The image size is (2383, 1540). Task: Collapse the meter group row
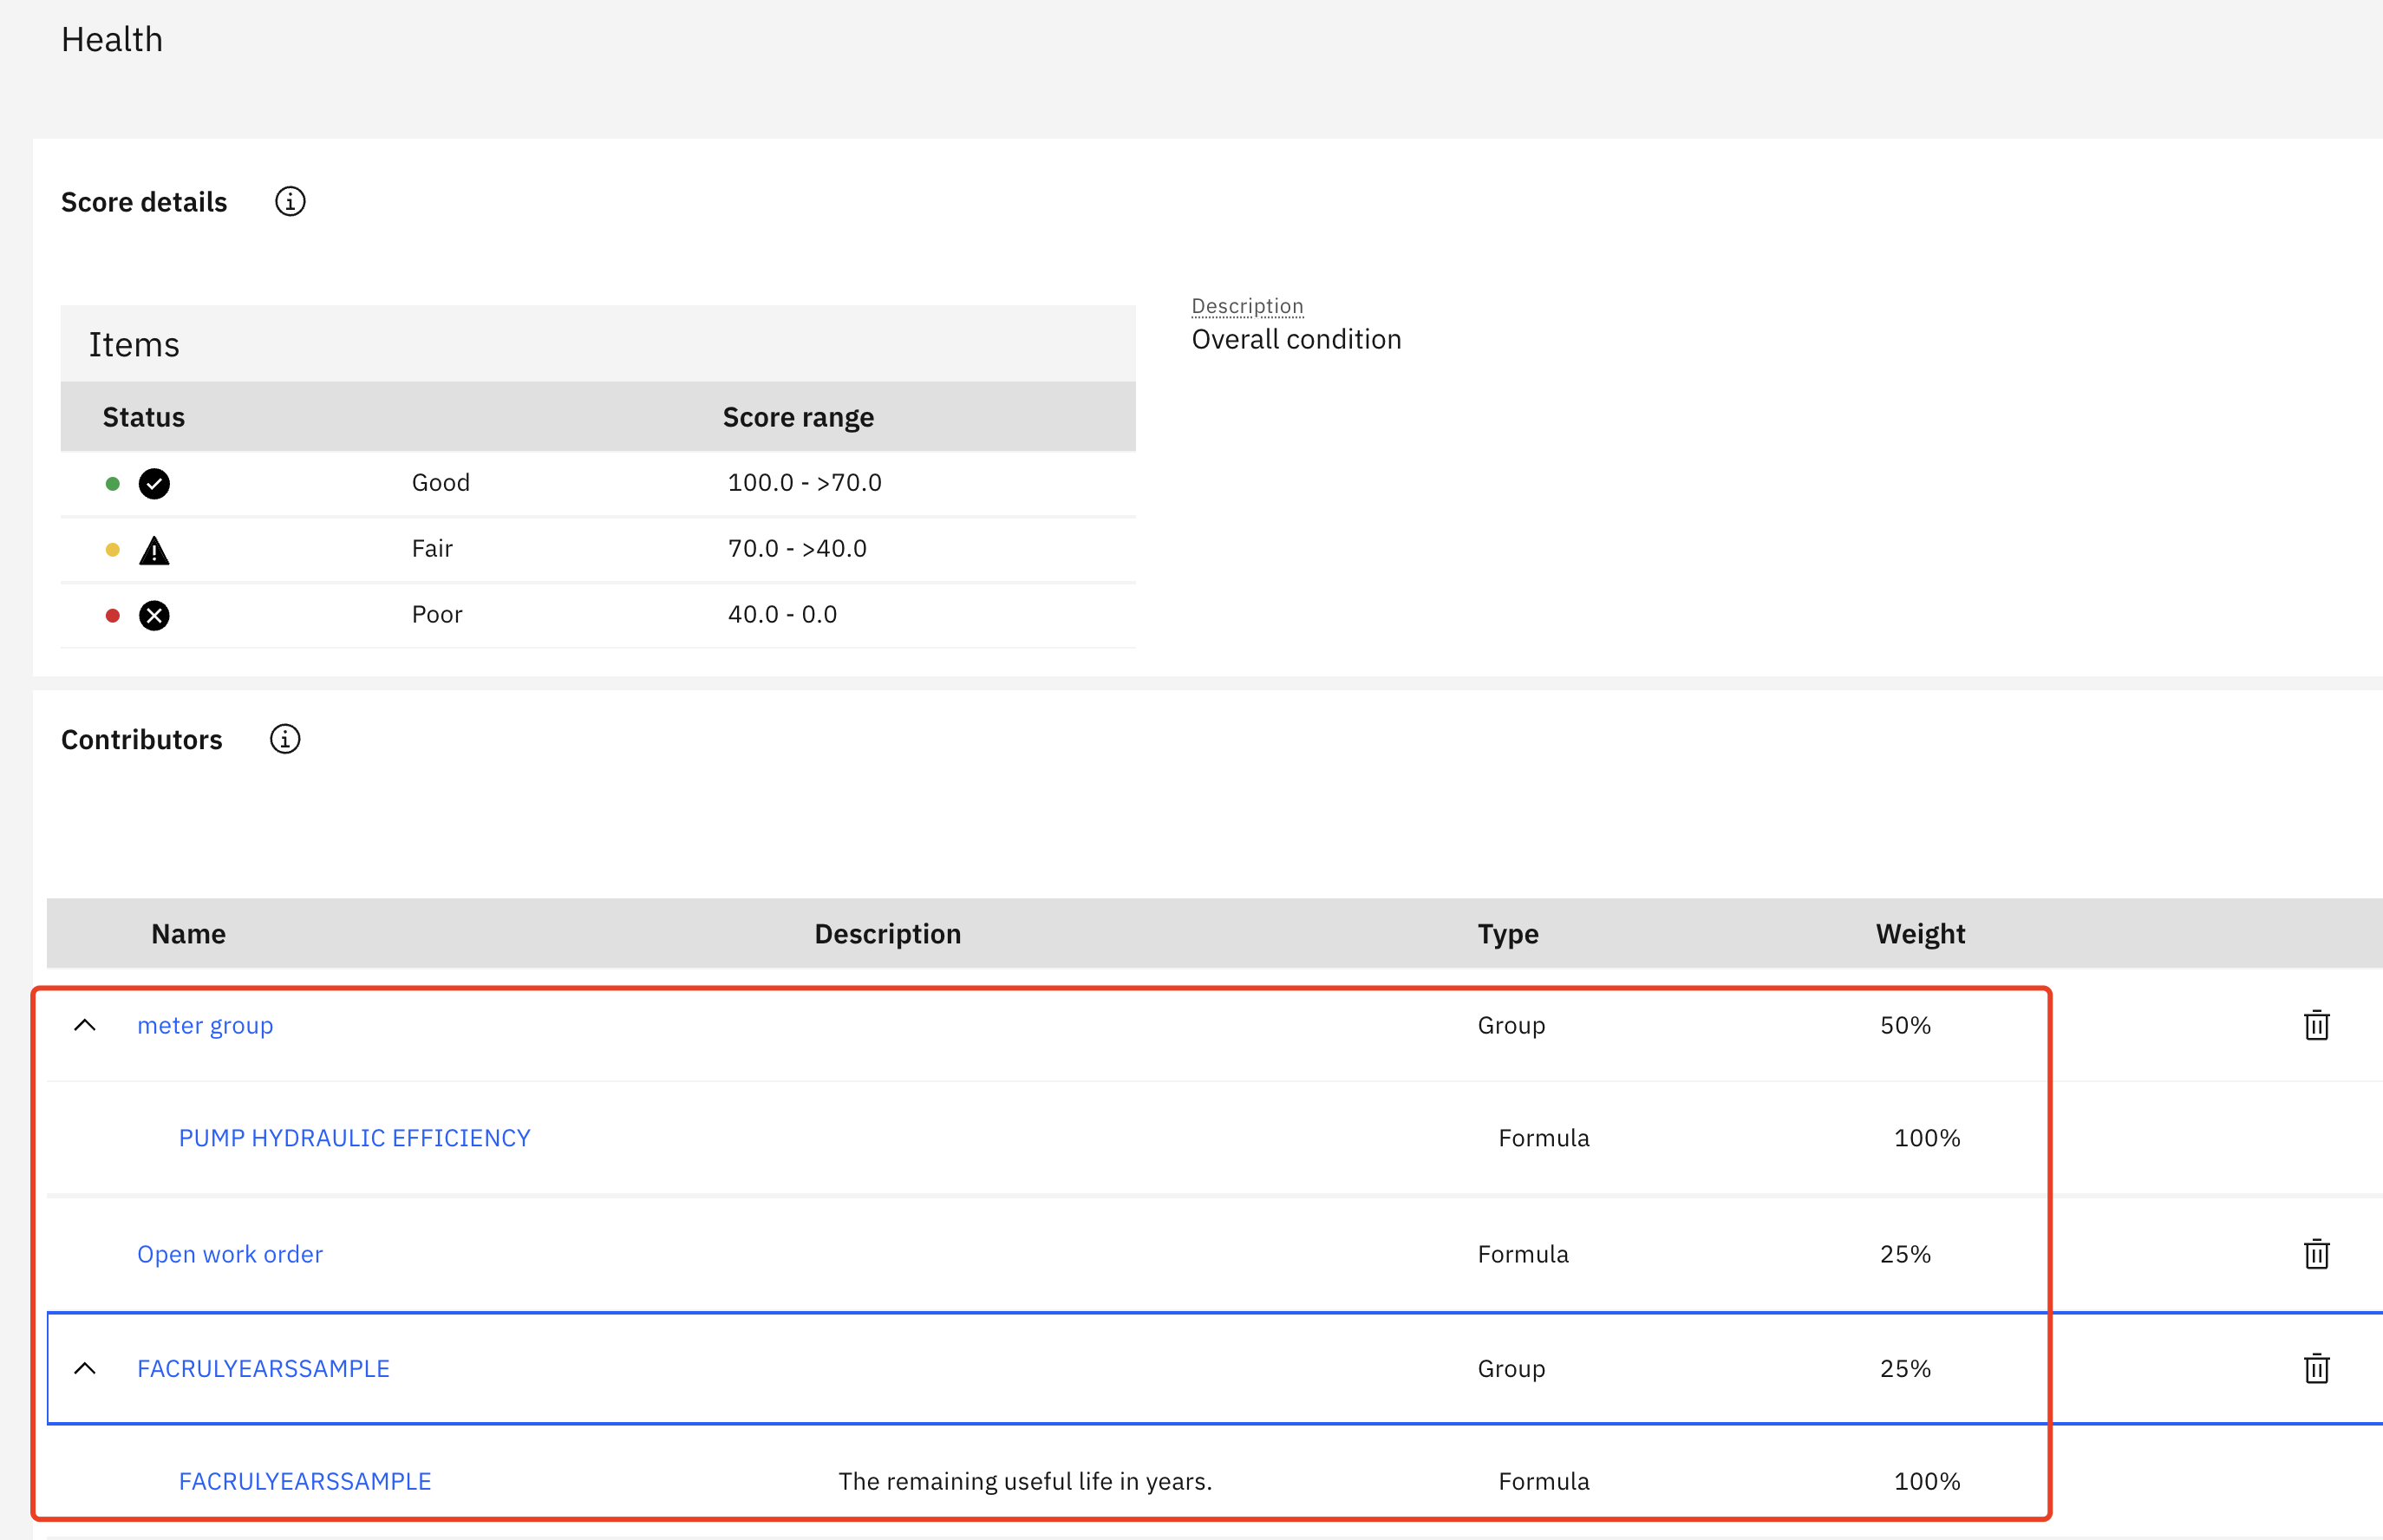(85, 1025)
